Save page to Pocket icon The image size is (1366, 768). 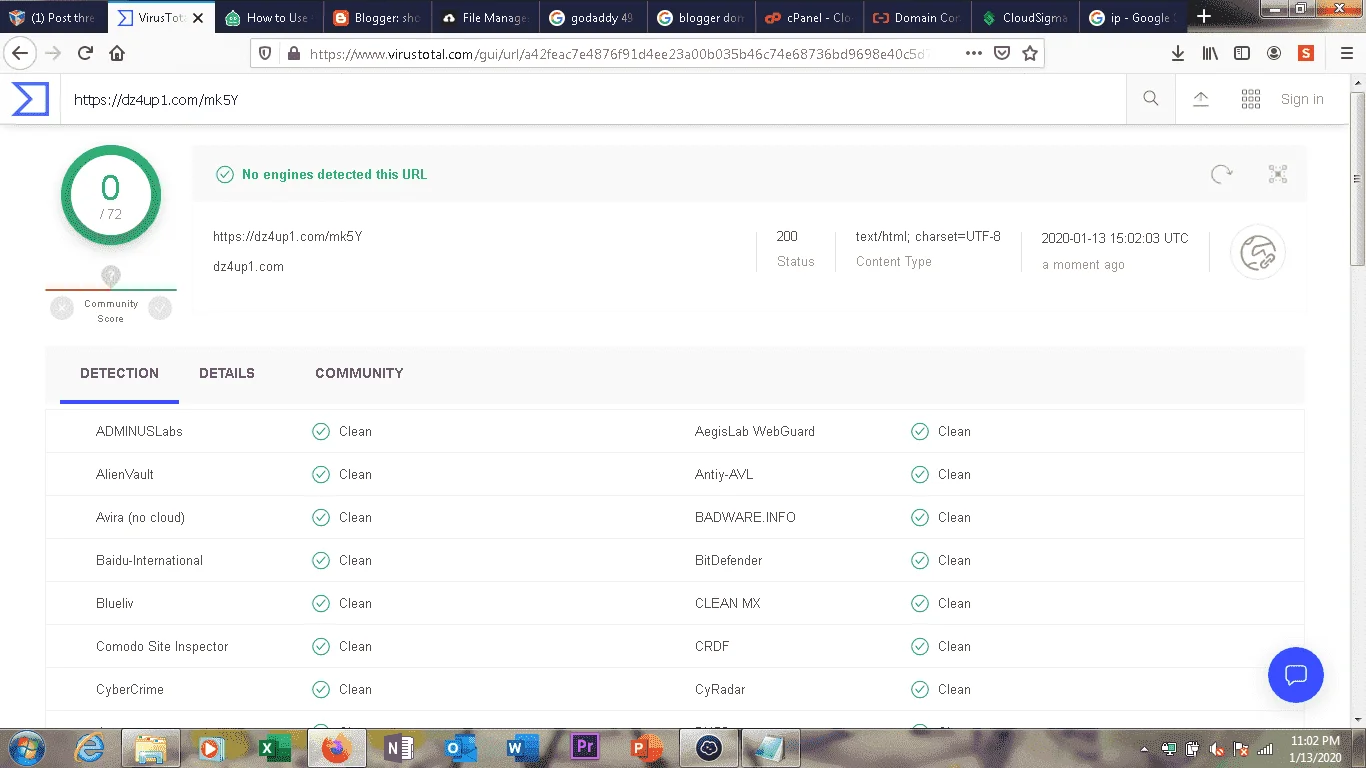(1002, 53)
